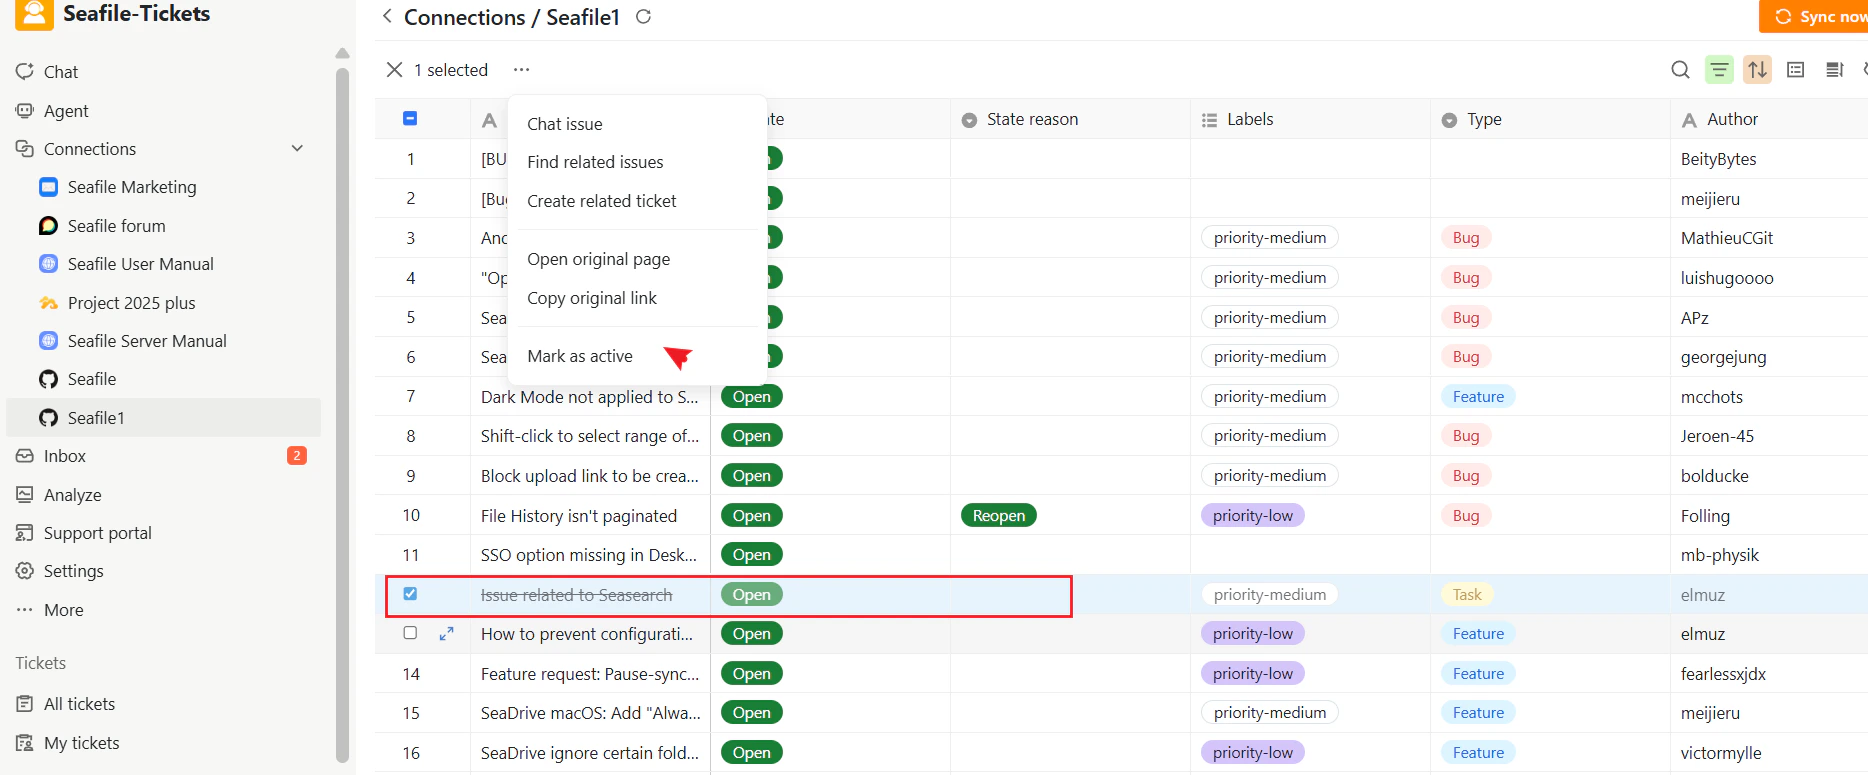Click the Task type tag for elmuz
Screen dimensions: 1868x775
click(x=1467, y=594)
